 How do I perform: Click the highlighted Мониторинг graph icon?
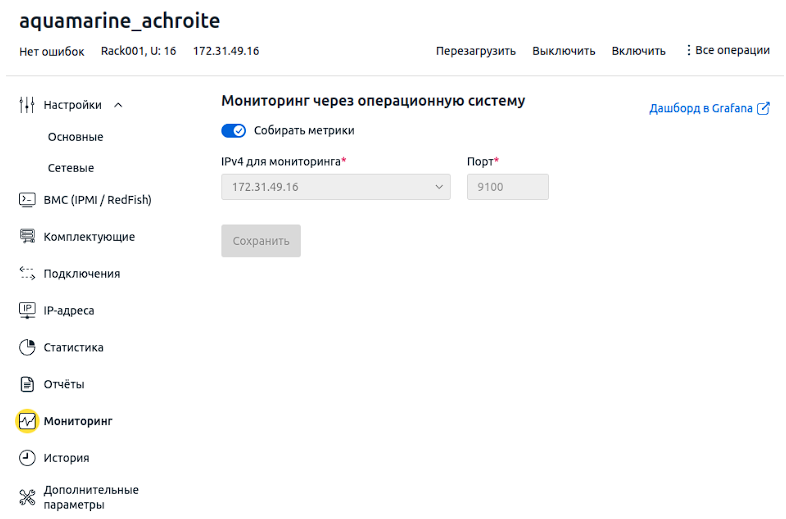(27, 421)
